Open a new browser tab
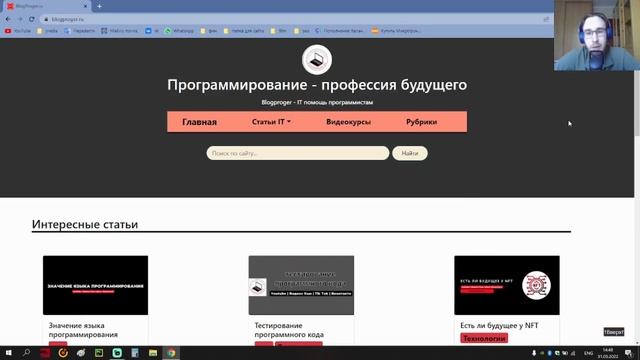The image size is (640, 360). pos(99,6)
